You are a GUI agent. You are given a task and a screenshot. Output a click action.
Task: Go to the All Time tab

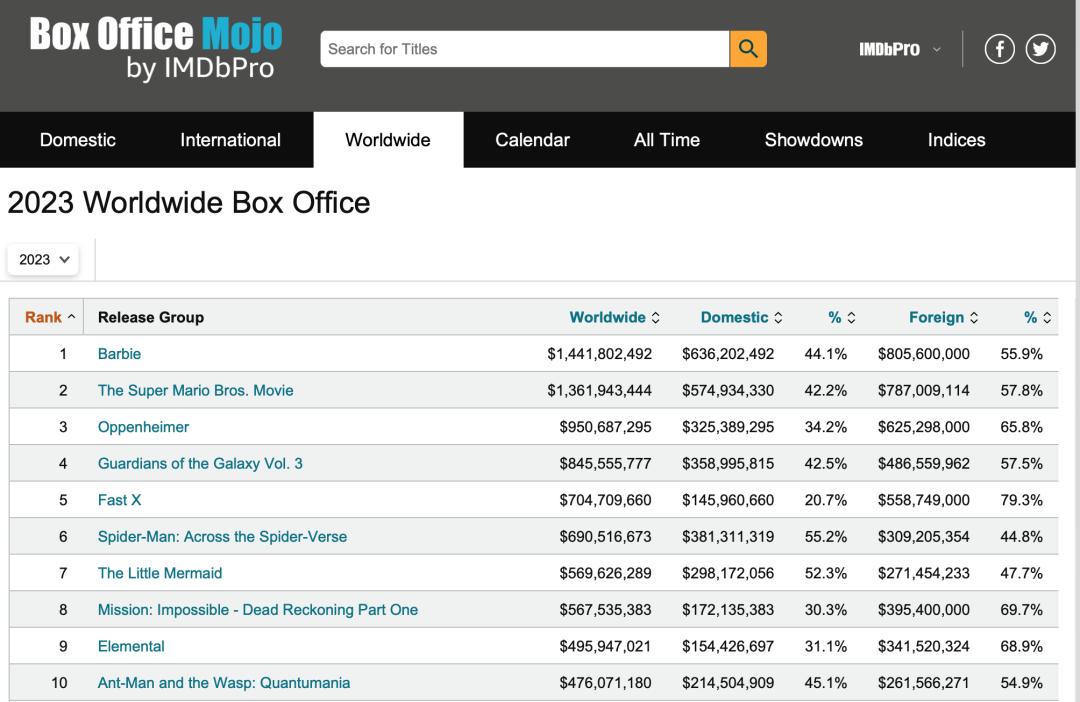click(x=667, y=140)
